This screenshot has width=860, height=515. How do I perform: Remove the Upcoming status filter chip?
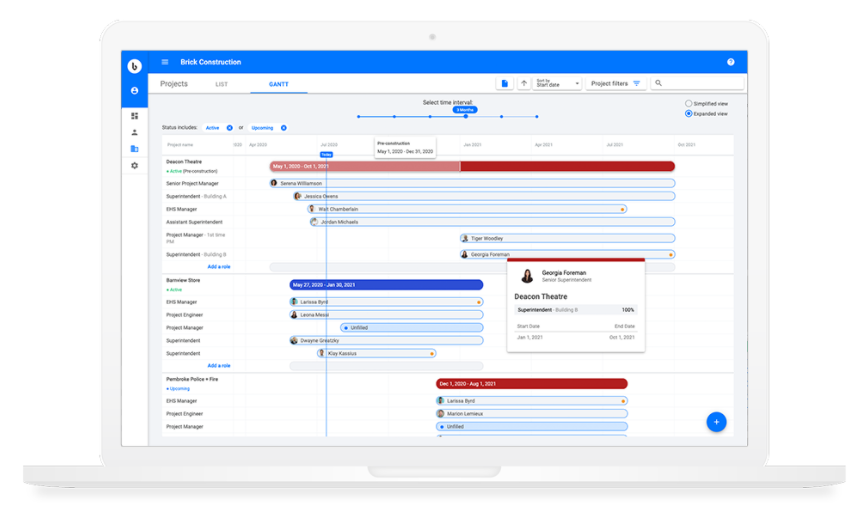click(x=284, y=128)
